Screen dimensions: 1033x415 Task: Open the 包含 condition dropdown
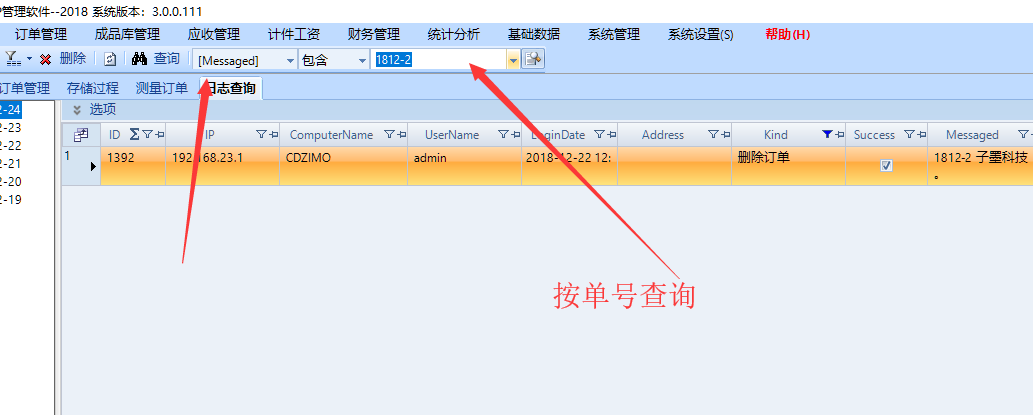pyautogui.click(x=363, y=60)
